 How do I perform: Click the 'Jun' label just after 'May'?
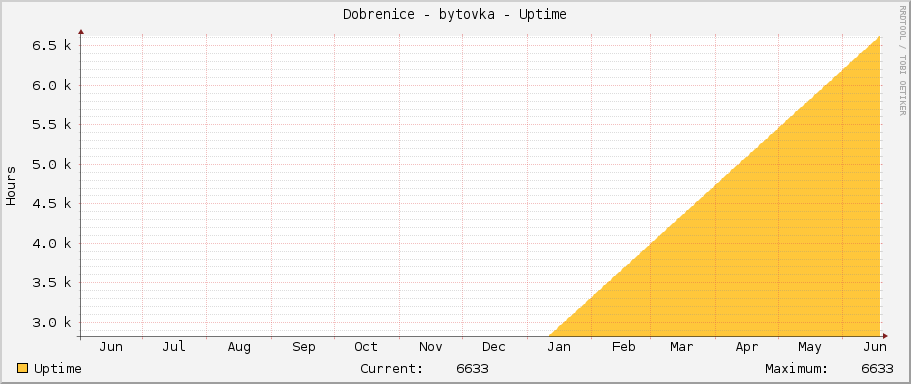(x=875, y=347)
